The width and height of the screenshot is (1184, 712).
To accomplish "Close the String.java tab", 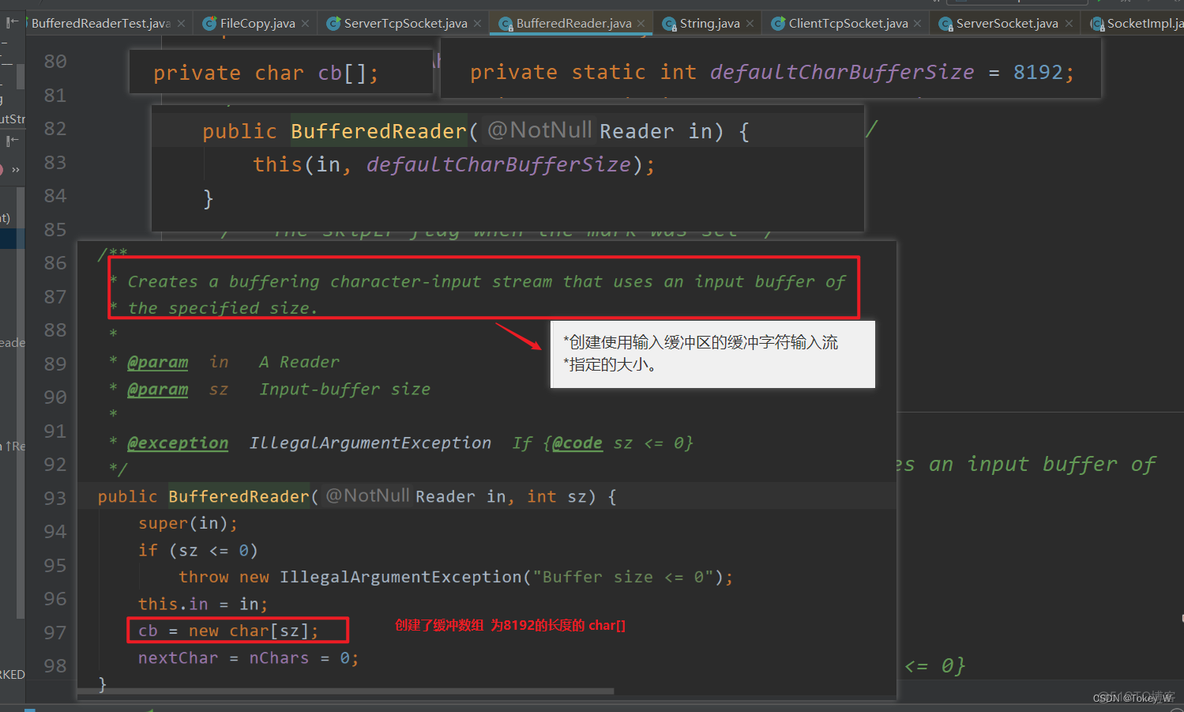I will [750, 24].
